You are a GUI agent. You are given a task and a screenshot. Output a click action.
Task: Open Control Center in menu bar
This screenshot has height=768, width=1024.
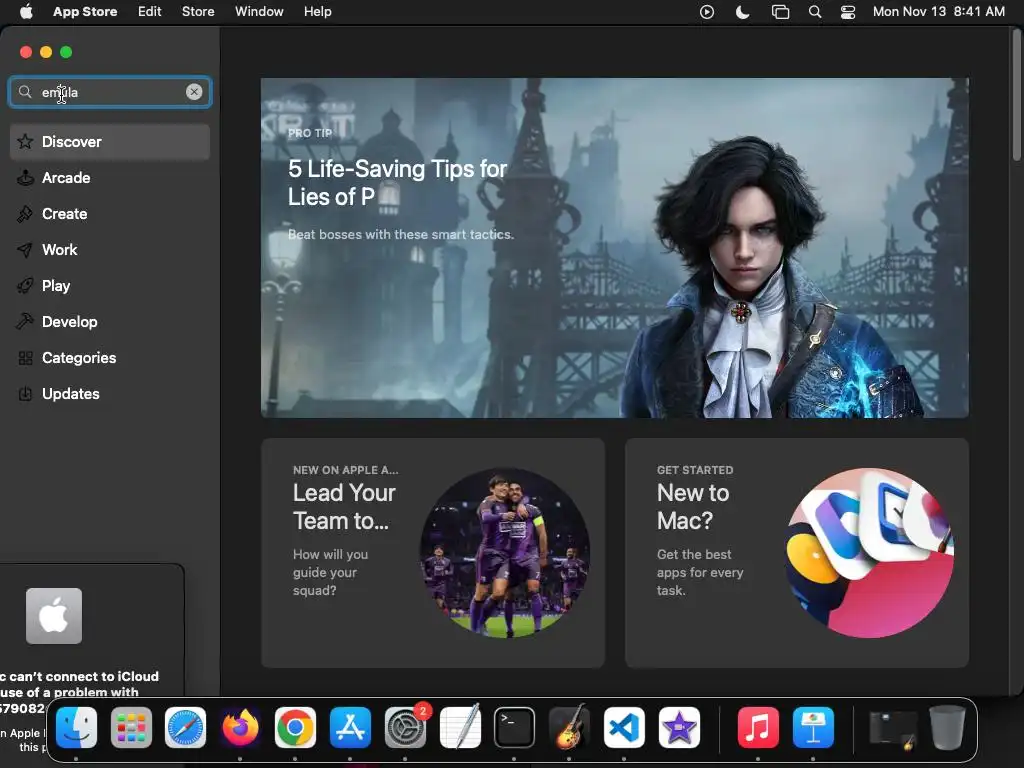pos(848,12)
